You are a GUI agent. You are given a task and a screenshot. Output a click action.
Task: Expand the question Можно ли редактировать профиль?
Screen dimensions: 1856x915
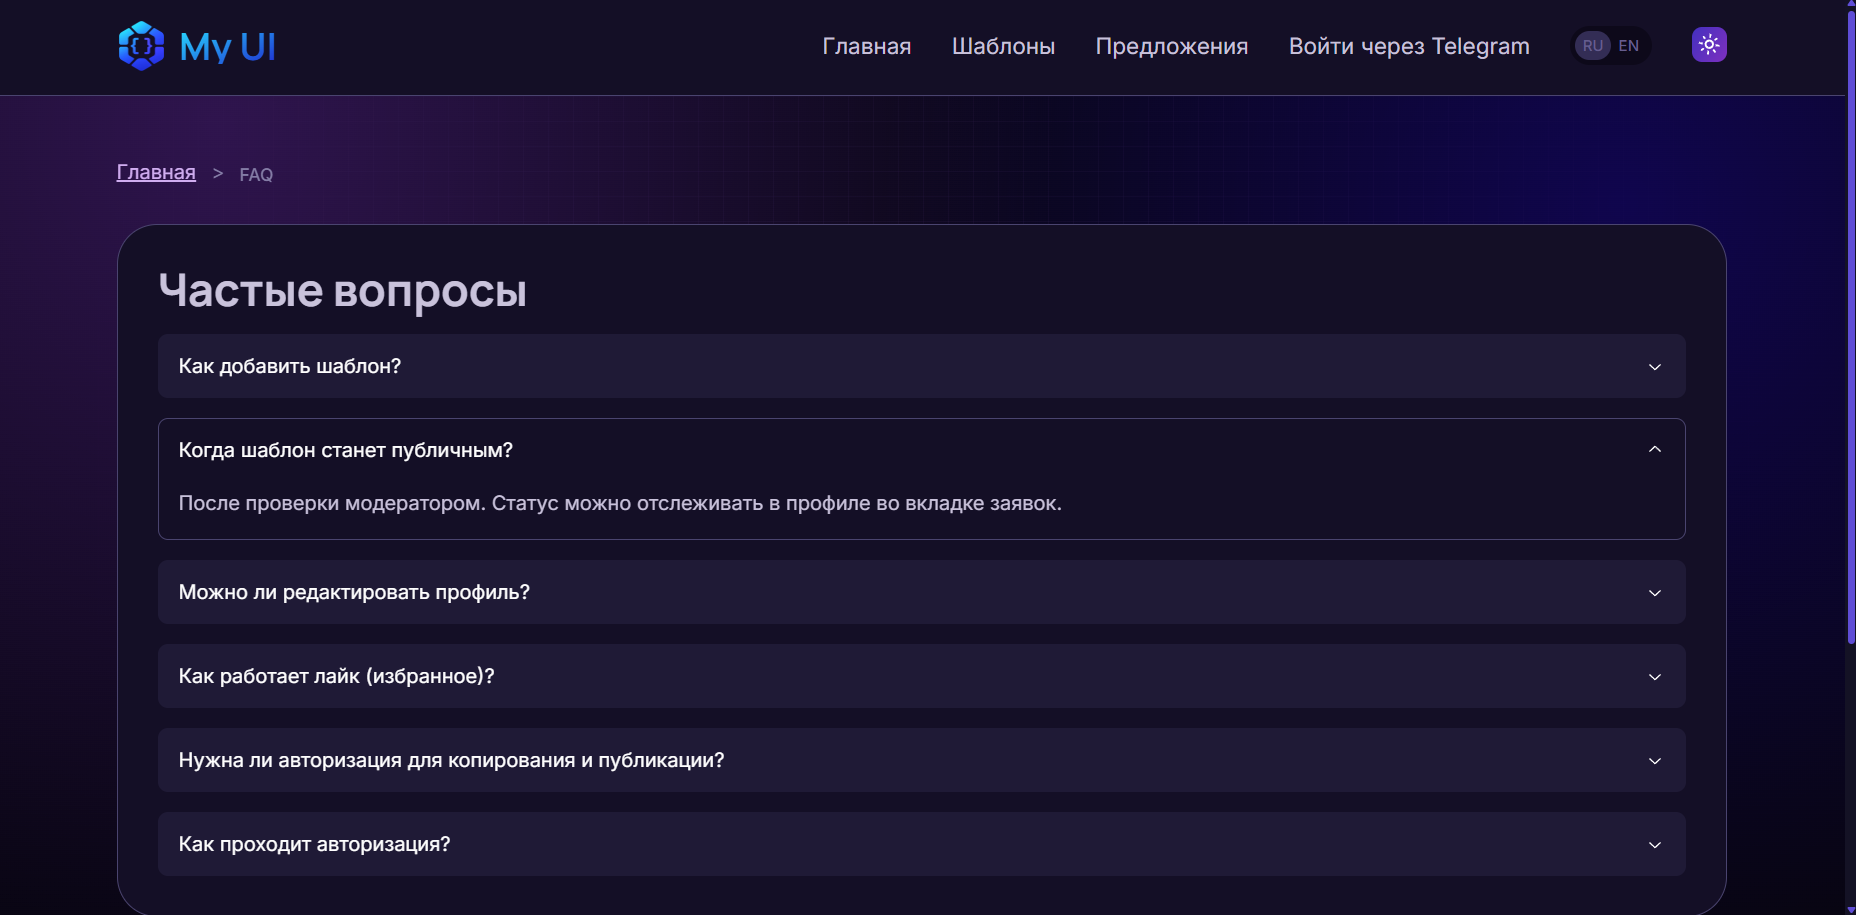[x=922, y=592]
